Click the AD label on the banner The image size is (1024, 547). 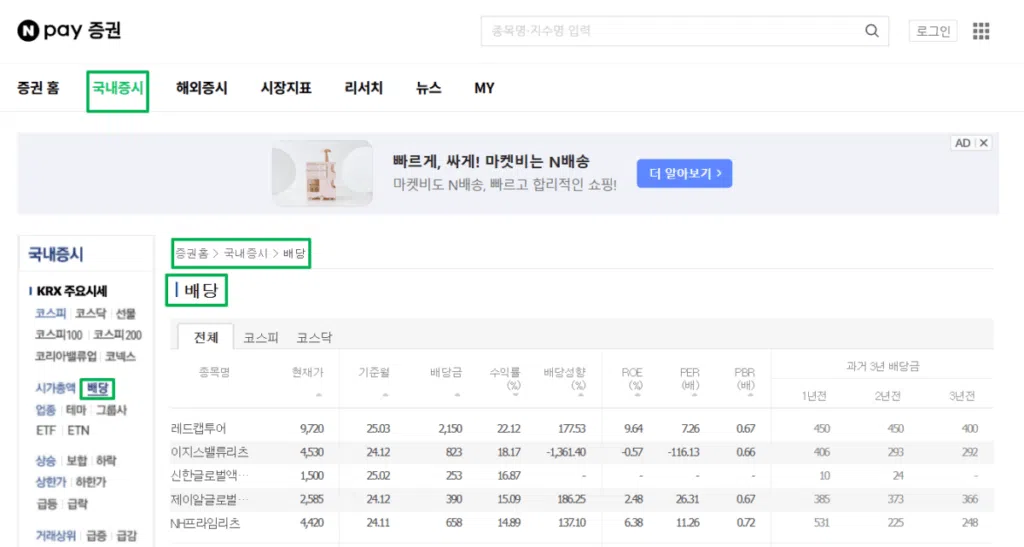[x=962, y=143]
